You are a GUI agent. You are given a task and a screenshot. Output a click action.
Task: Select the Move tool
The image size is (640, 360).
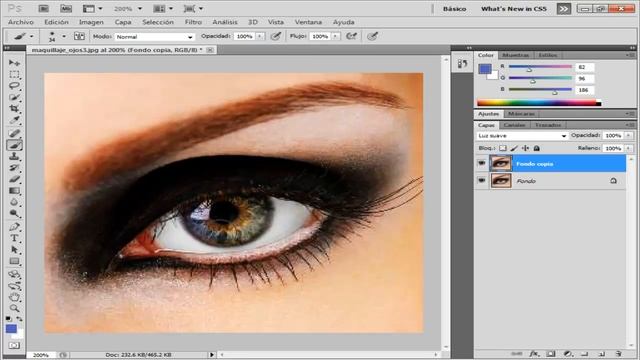click(14, 63)
